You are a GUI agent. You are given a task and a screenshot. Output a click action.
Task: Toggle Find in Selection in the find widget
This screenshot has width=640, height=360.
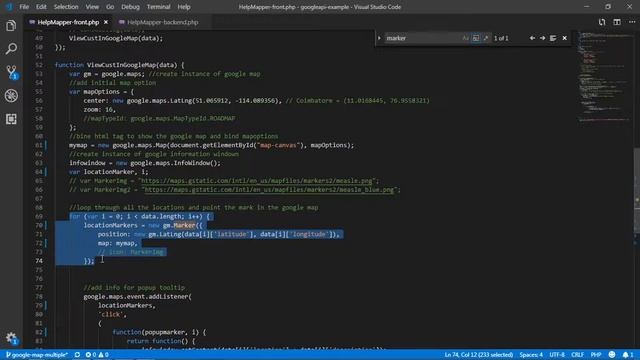point(553,38)
